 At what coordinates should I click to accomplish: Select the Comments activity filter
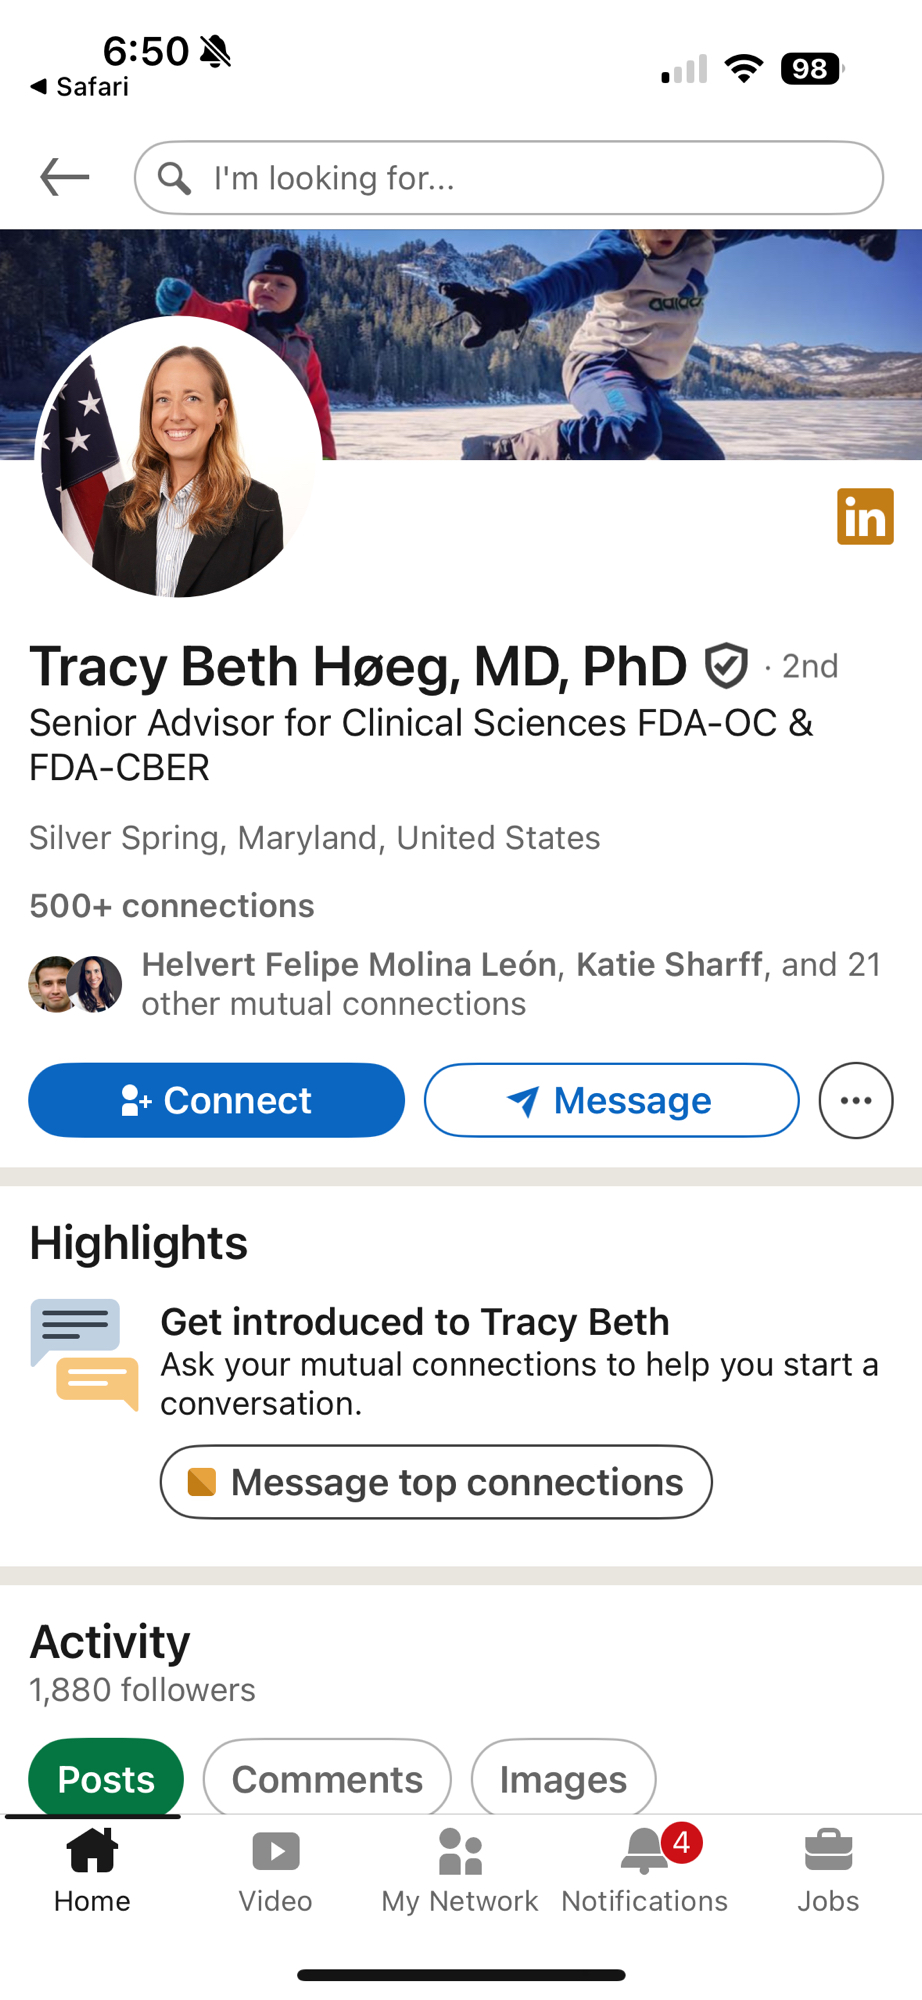coord(327,1779)
